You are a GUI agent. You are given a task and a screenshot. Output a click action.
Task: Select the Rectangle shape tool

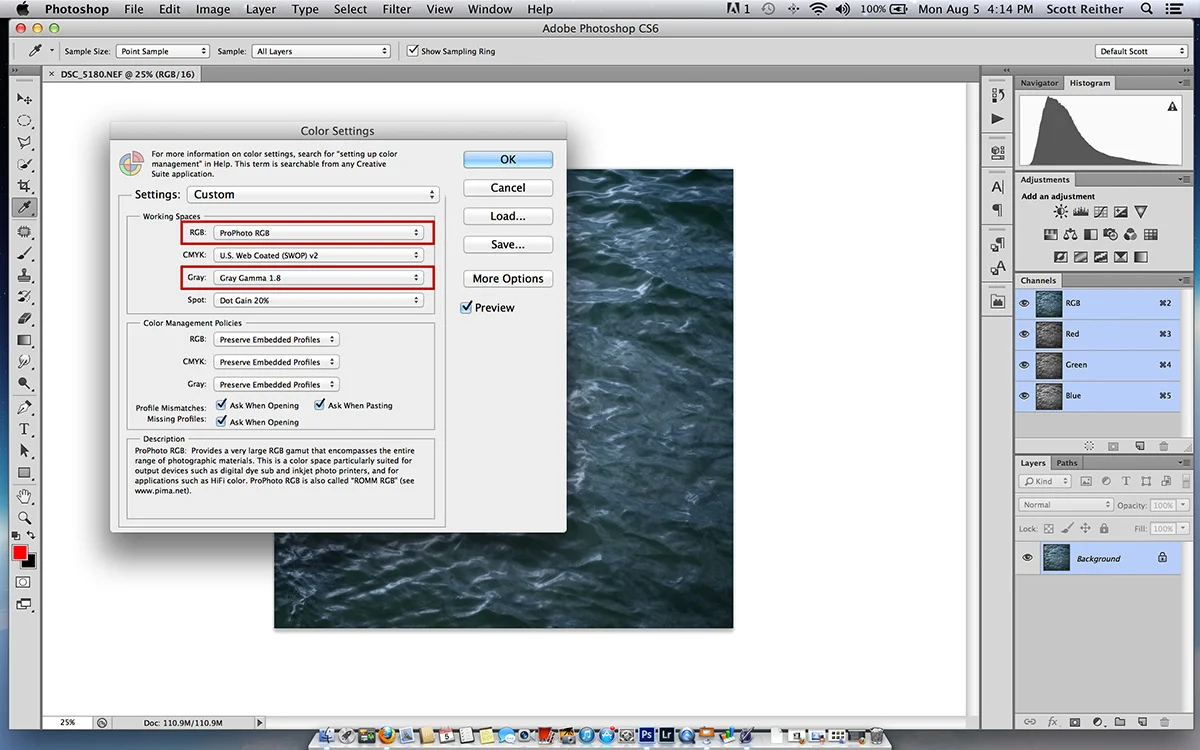(25, 473)
